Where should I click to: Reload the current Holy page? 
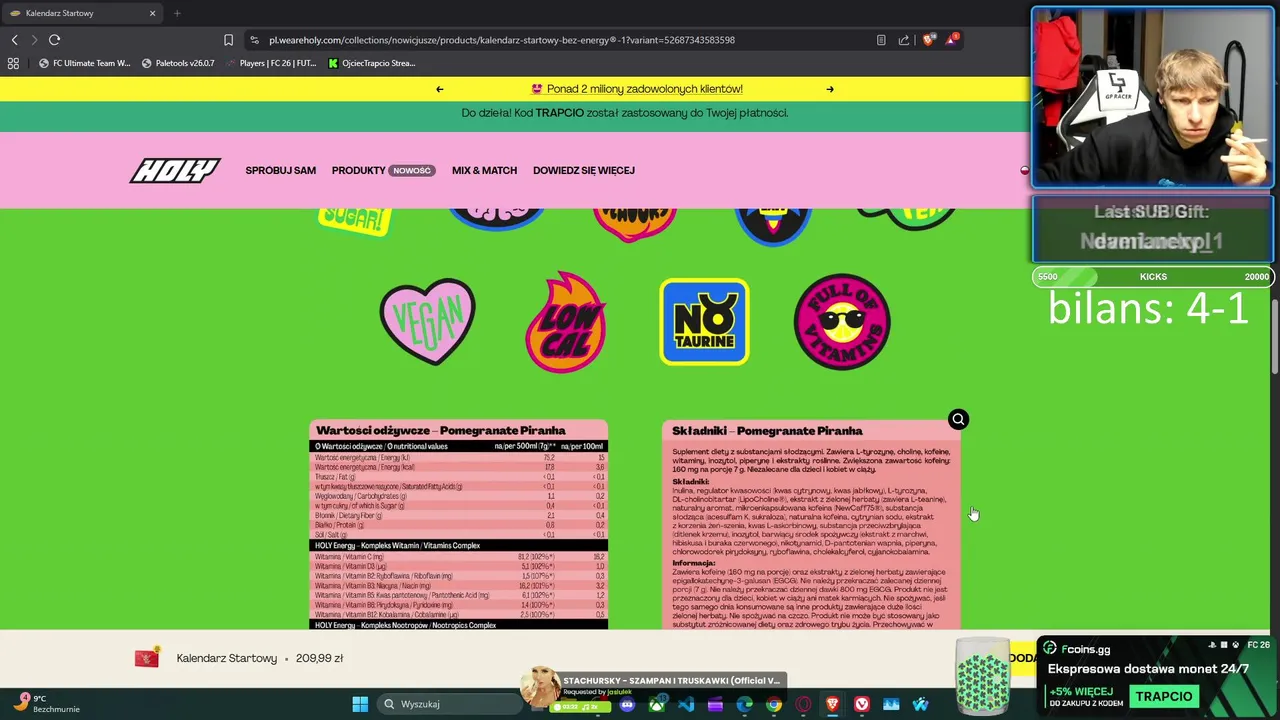pos(54,40)
